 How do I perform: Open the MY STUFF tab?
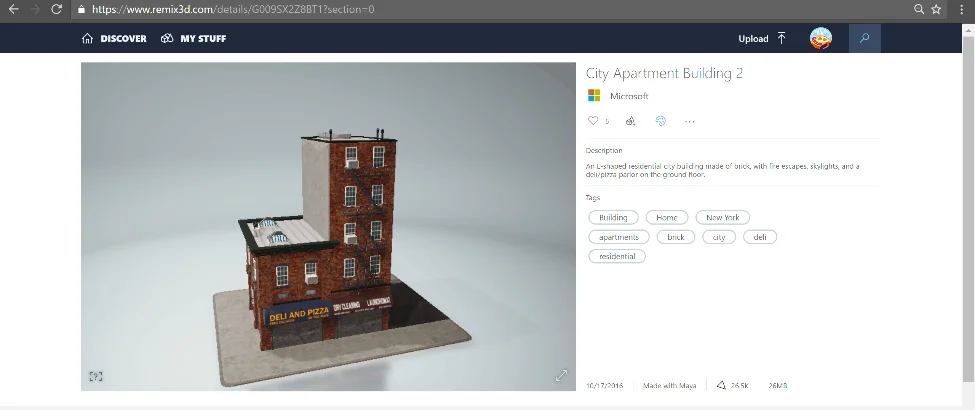[203, 39]
